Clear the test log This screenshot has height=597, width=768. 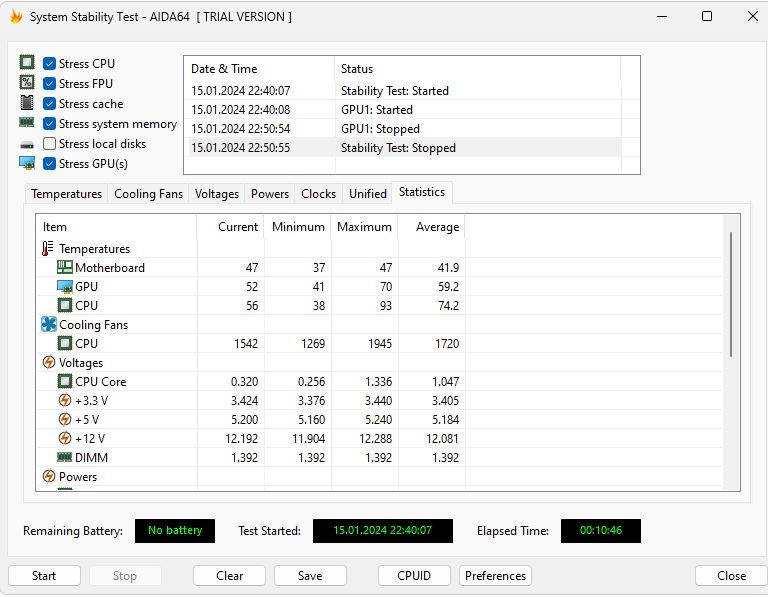click(229, 575)
